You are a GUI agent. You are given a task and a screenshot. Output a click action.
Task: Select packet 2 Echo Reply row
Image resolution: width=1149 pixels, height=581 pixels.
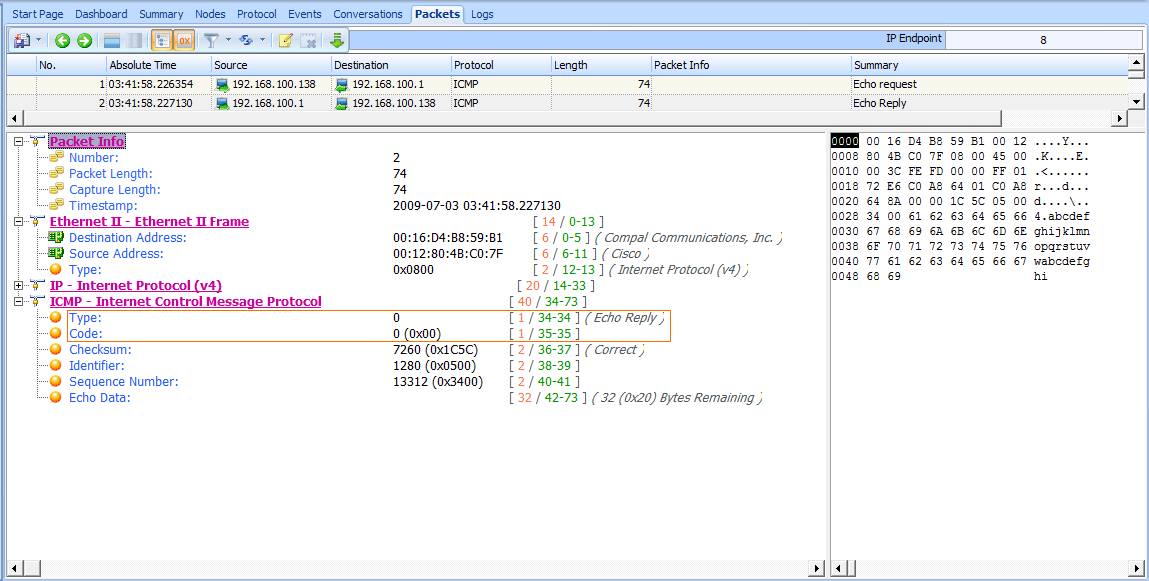click(567, 103)
